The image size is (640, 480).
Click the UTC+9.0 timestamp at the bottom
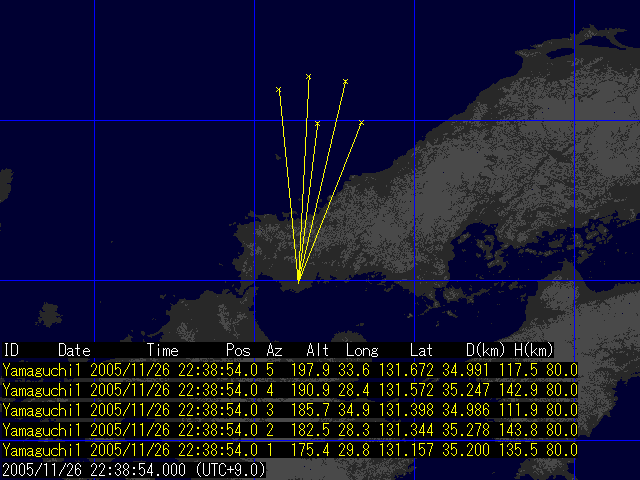pyautogui.click(x=133, y=469)
